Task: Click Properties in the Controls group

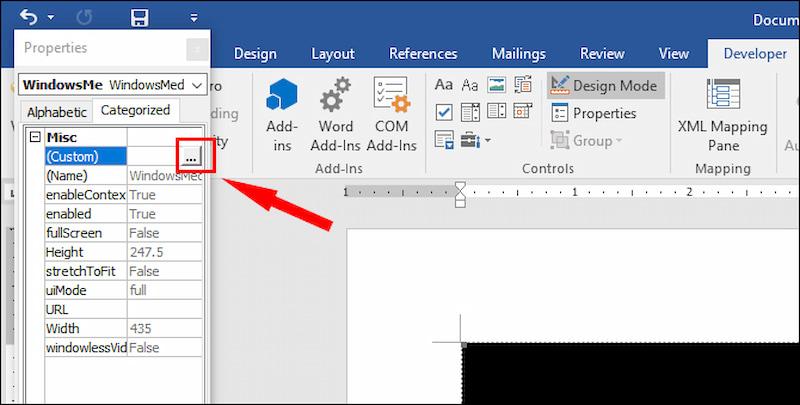Action: click(x=594, y=113)
